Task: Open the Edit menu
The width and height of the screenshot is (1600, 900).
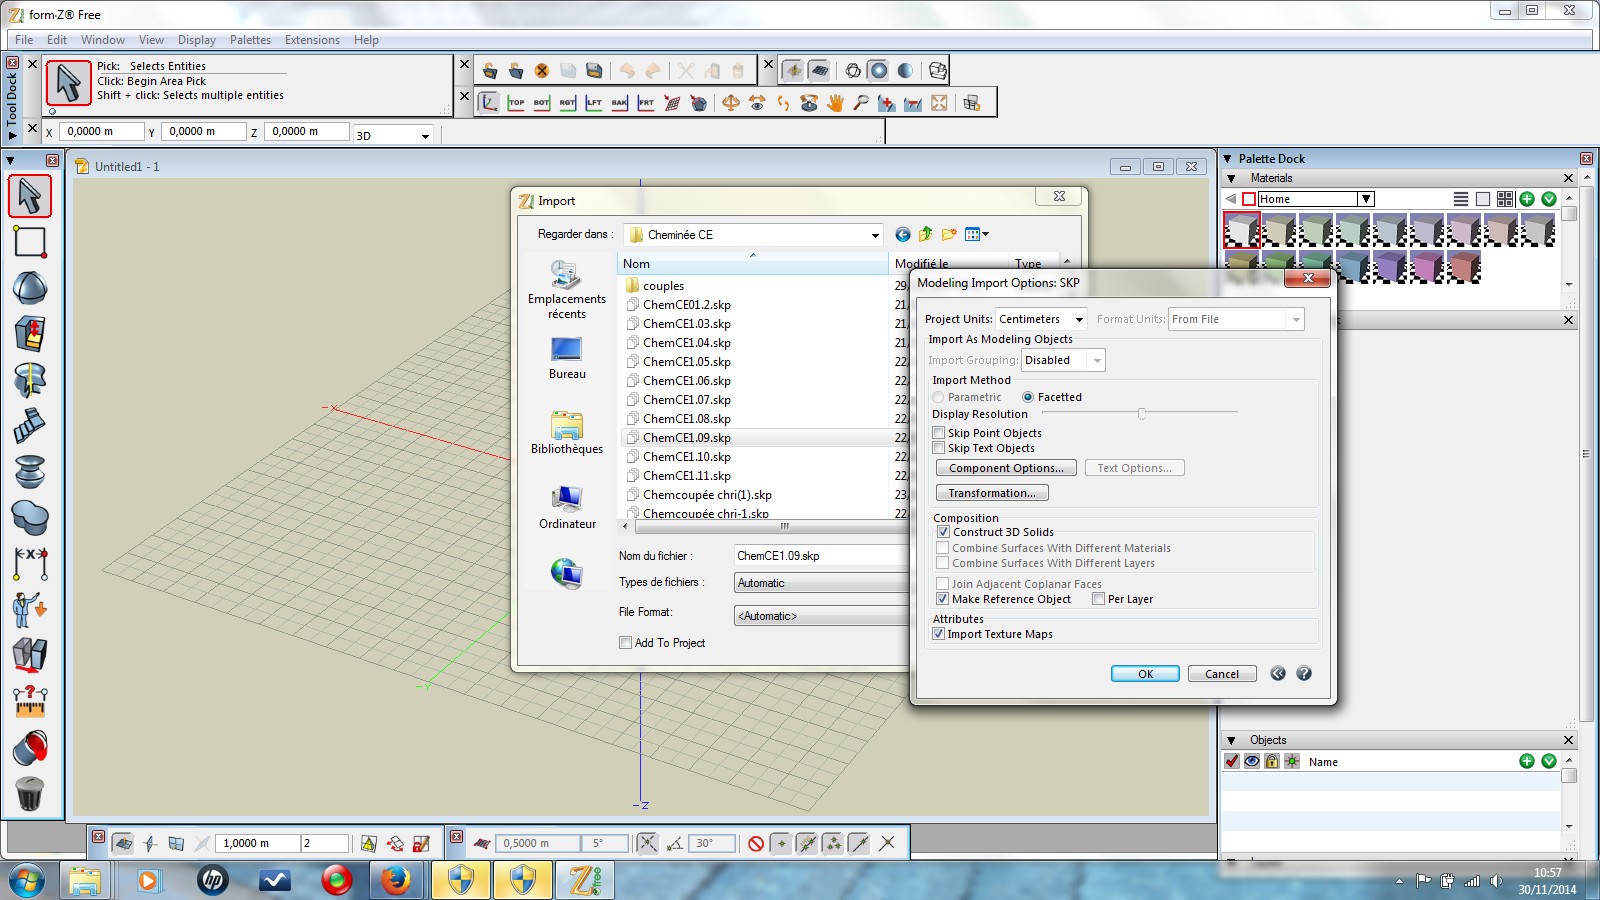Action: pos(57,40)
